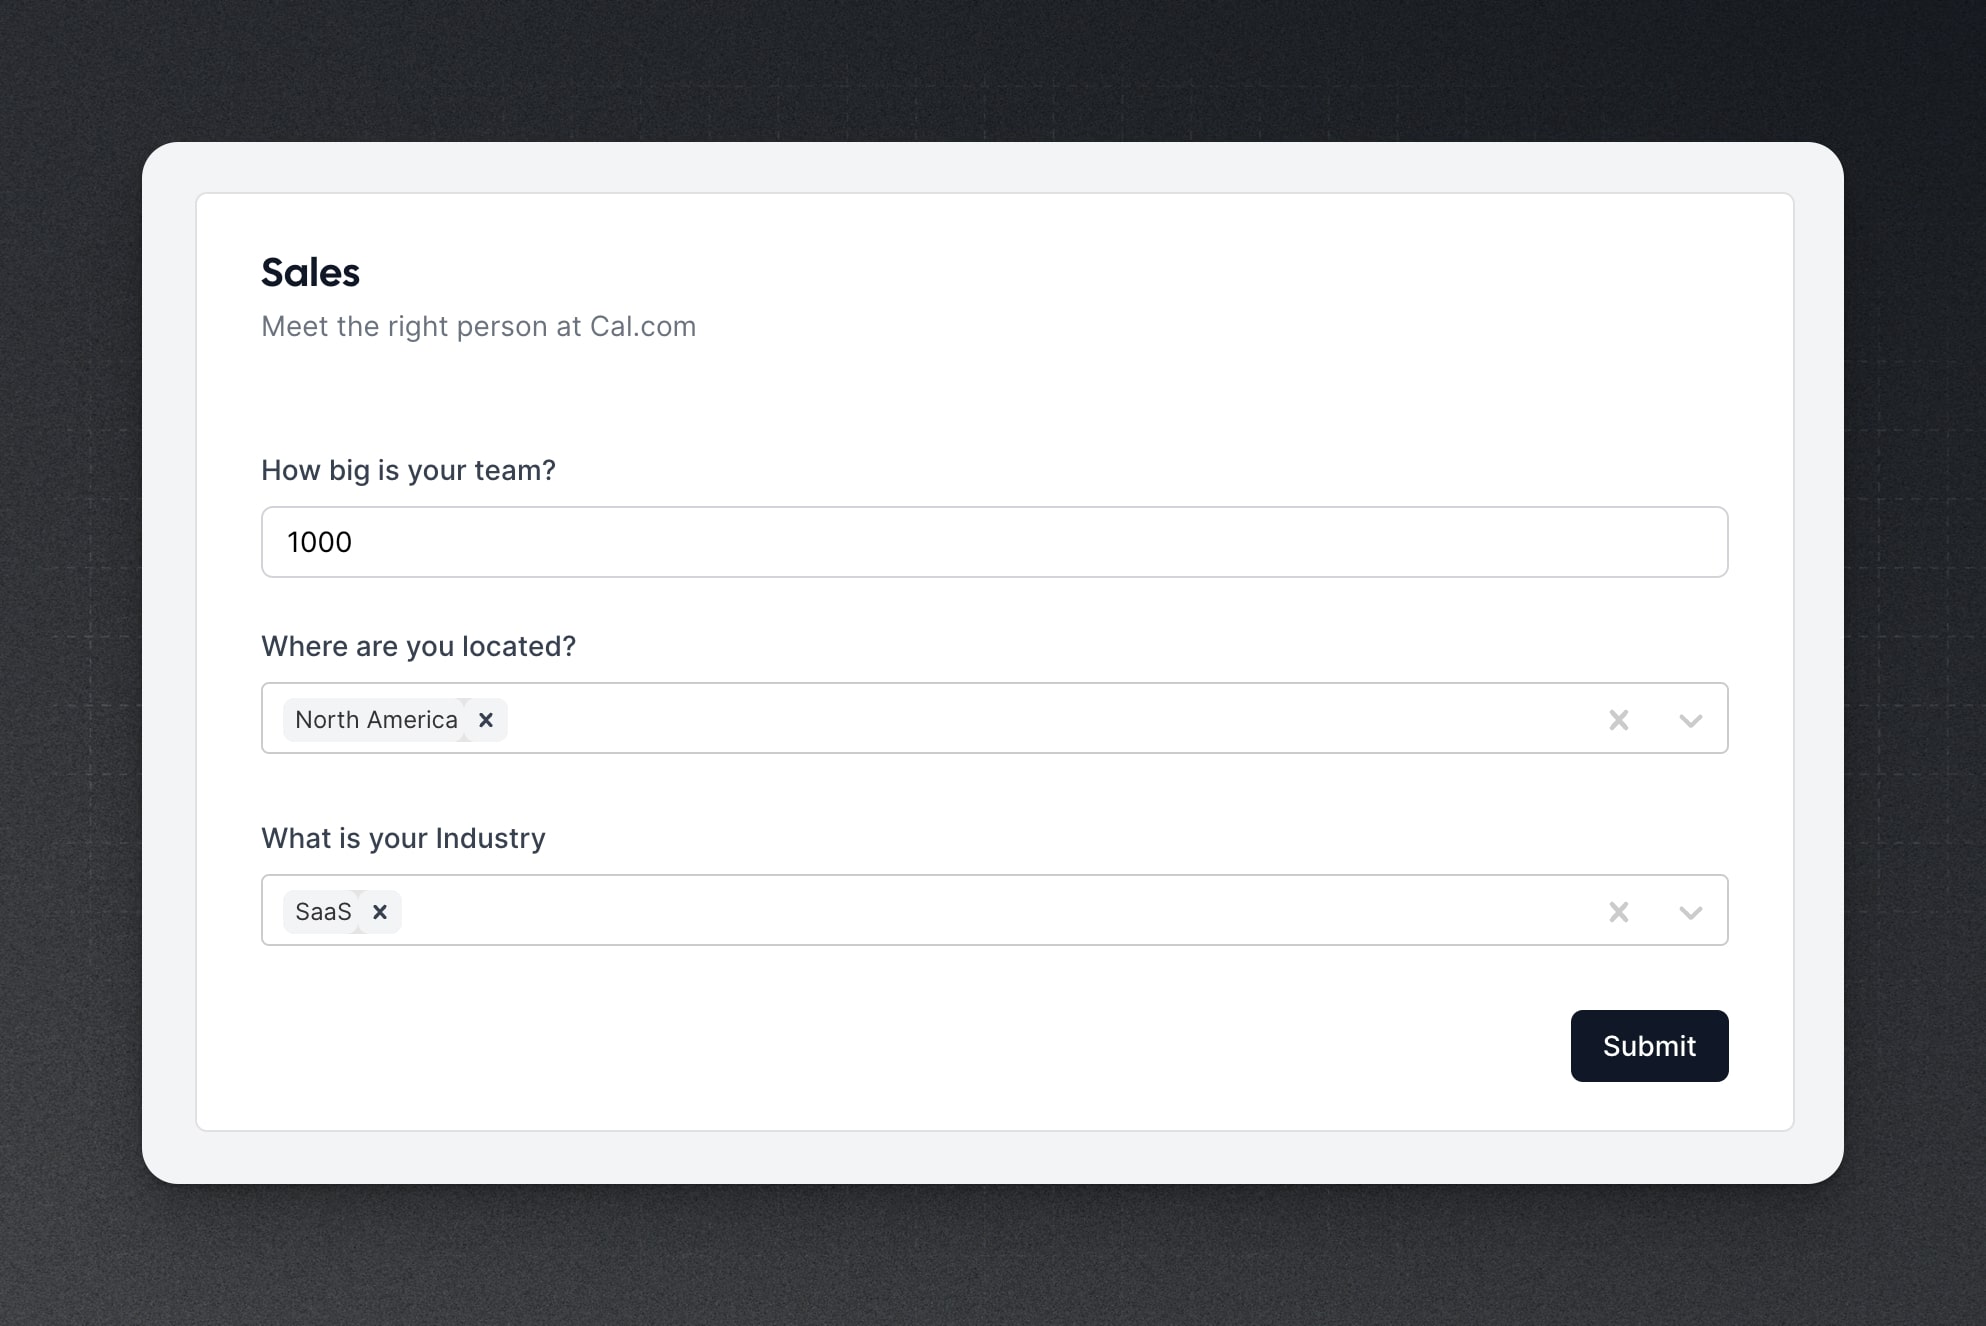Remove the North America tag
1986x1326 pixels.
pos(486,720)
